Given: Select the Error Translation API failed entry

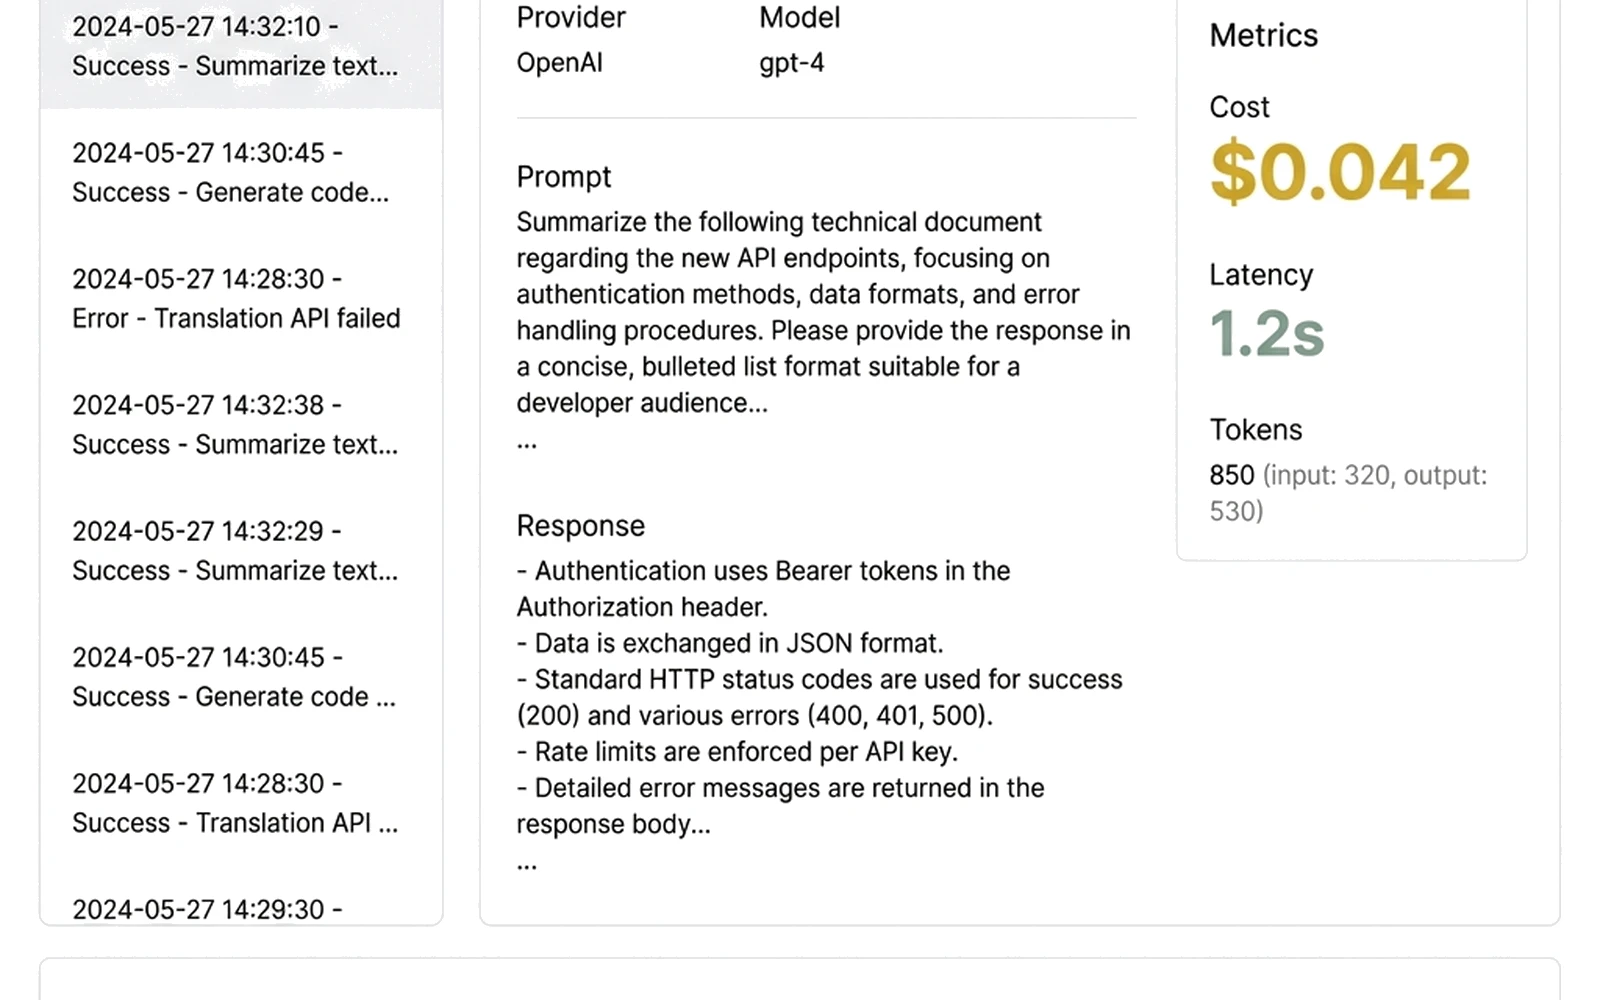Looking at the screenshot, I should coord(236,298).
